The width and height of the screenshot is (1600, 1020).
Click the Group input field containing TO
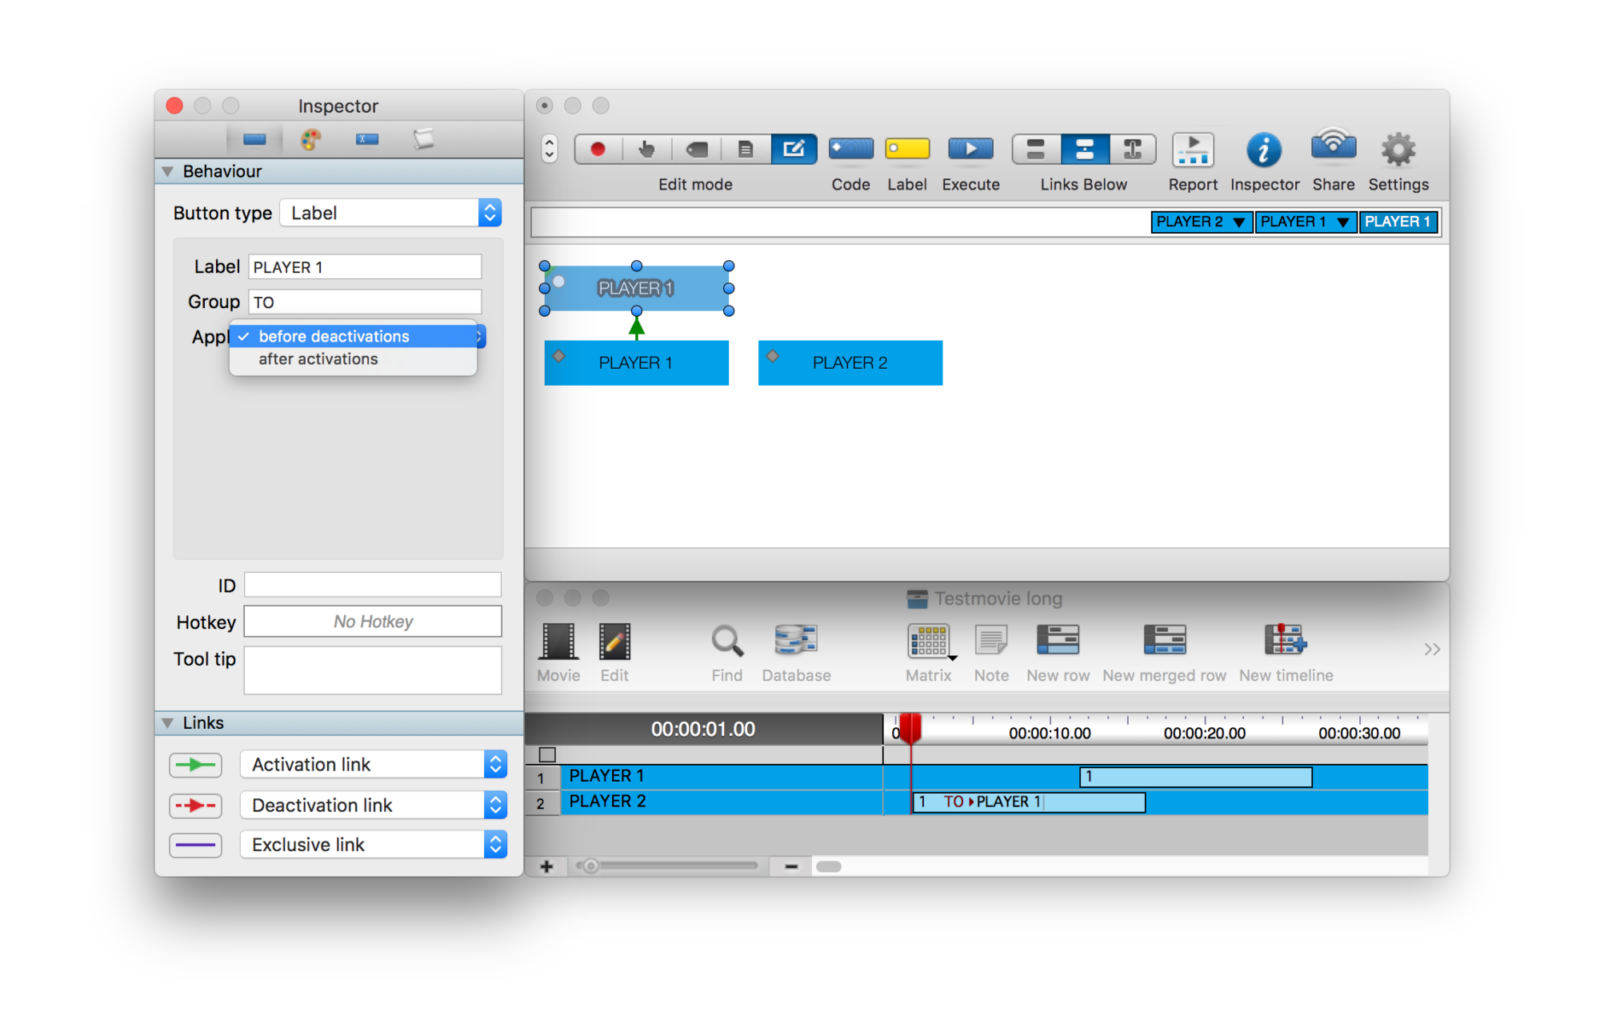pyautogui.click(x=365, y=302)
